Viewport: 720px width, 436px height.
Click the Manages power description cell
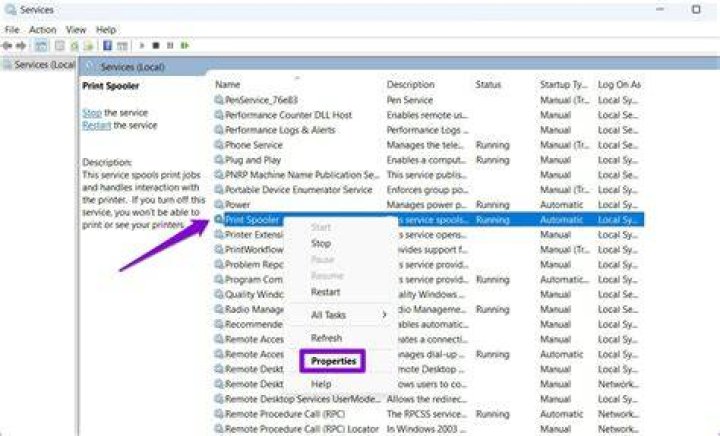pos(426,204)
